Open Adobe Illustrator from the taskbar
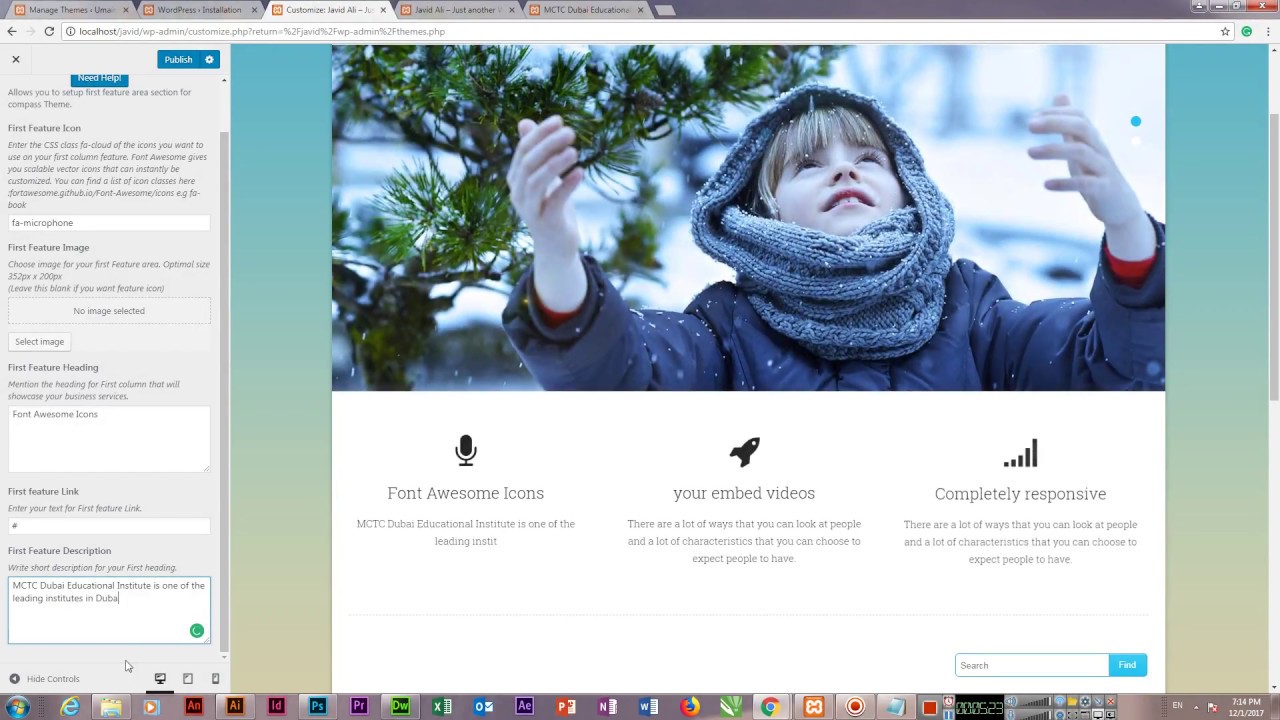 235,706
